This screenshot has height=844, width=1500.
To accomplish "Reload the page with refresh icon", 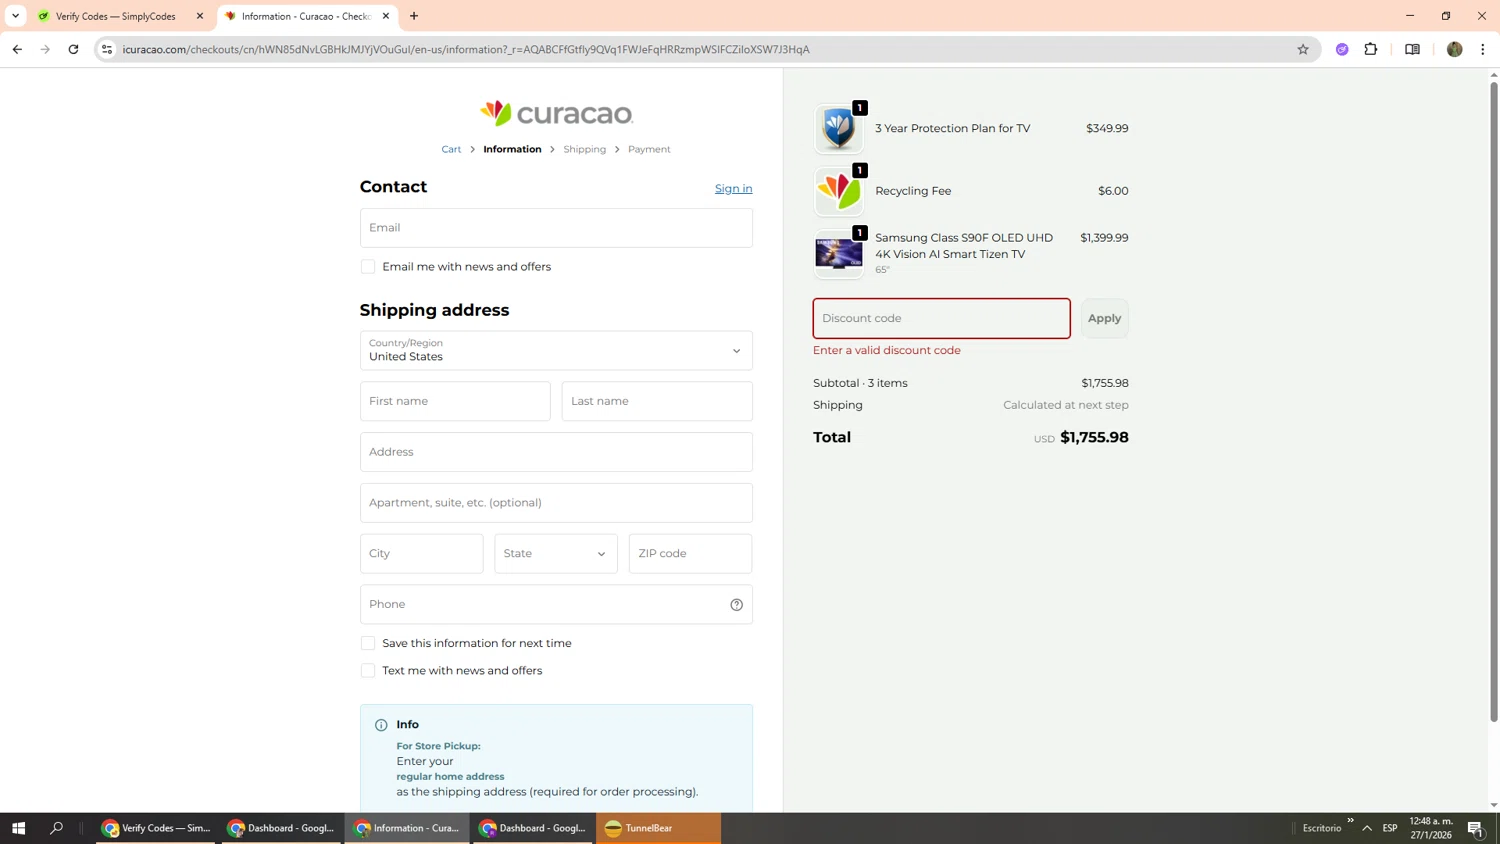I will tap(73, 49).
